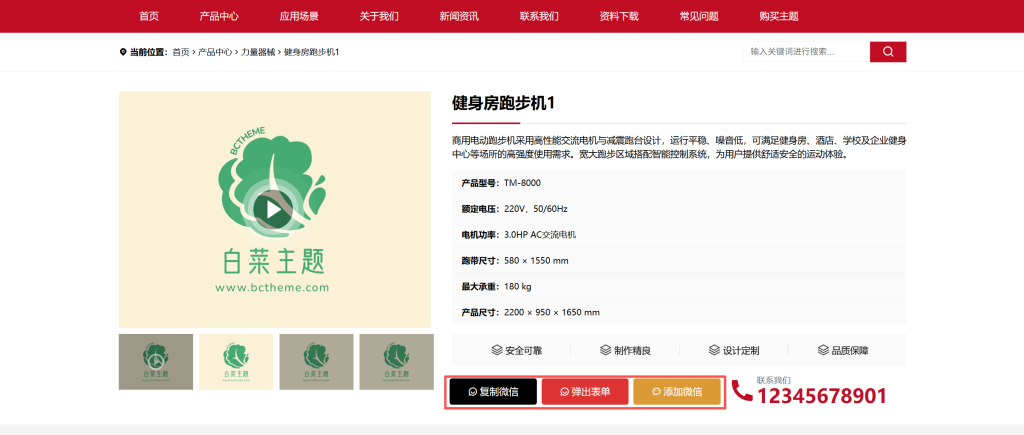
Task: Click the TM-8000 model value
Action: [x=522, y=183]
